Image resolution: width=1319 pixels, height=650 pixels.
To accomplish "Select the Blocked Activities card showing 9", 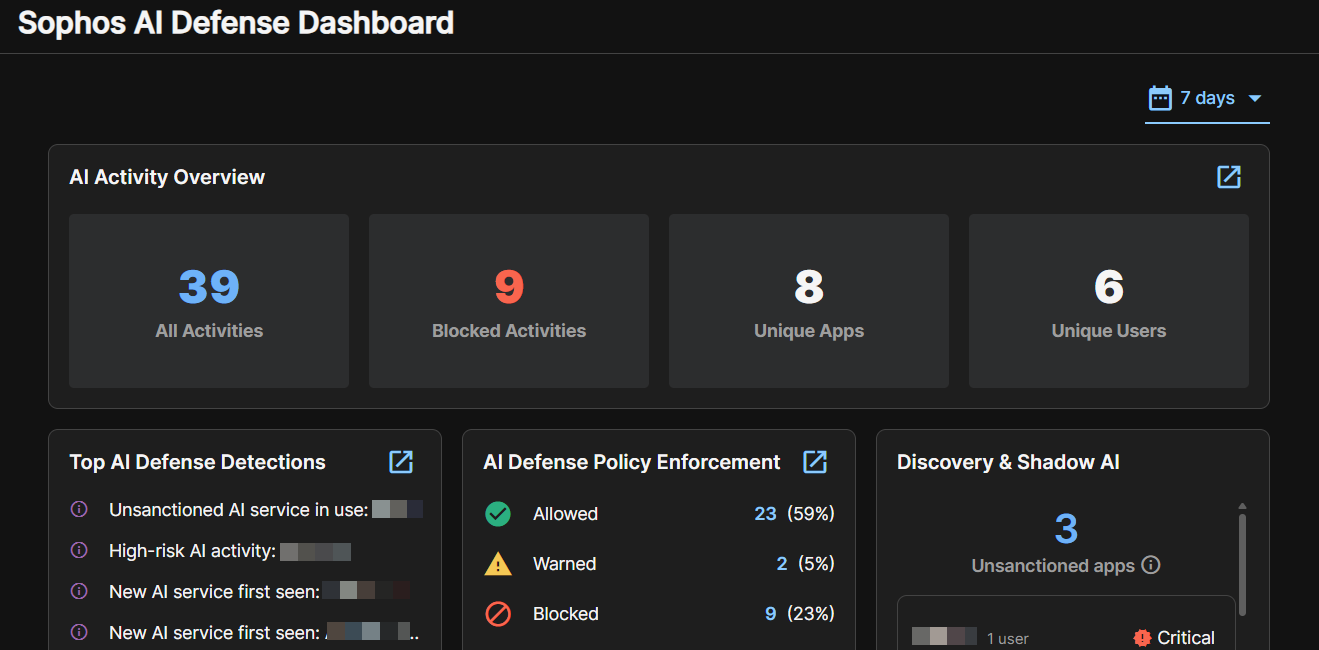I will coord(509,301).
